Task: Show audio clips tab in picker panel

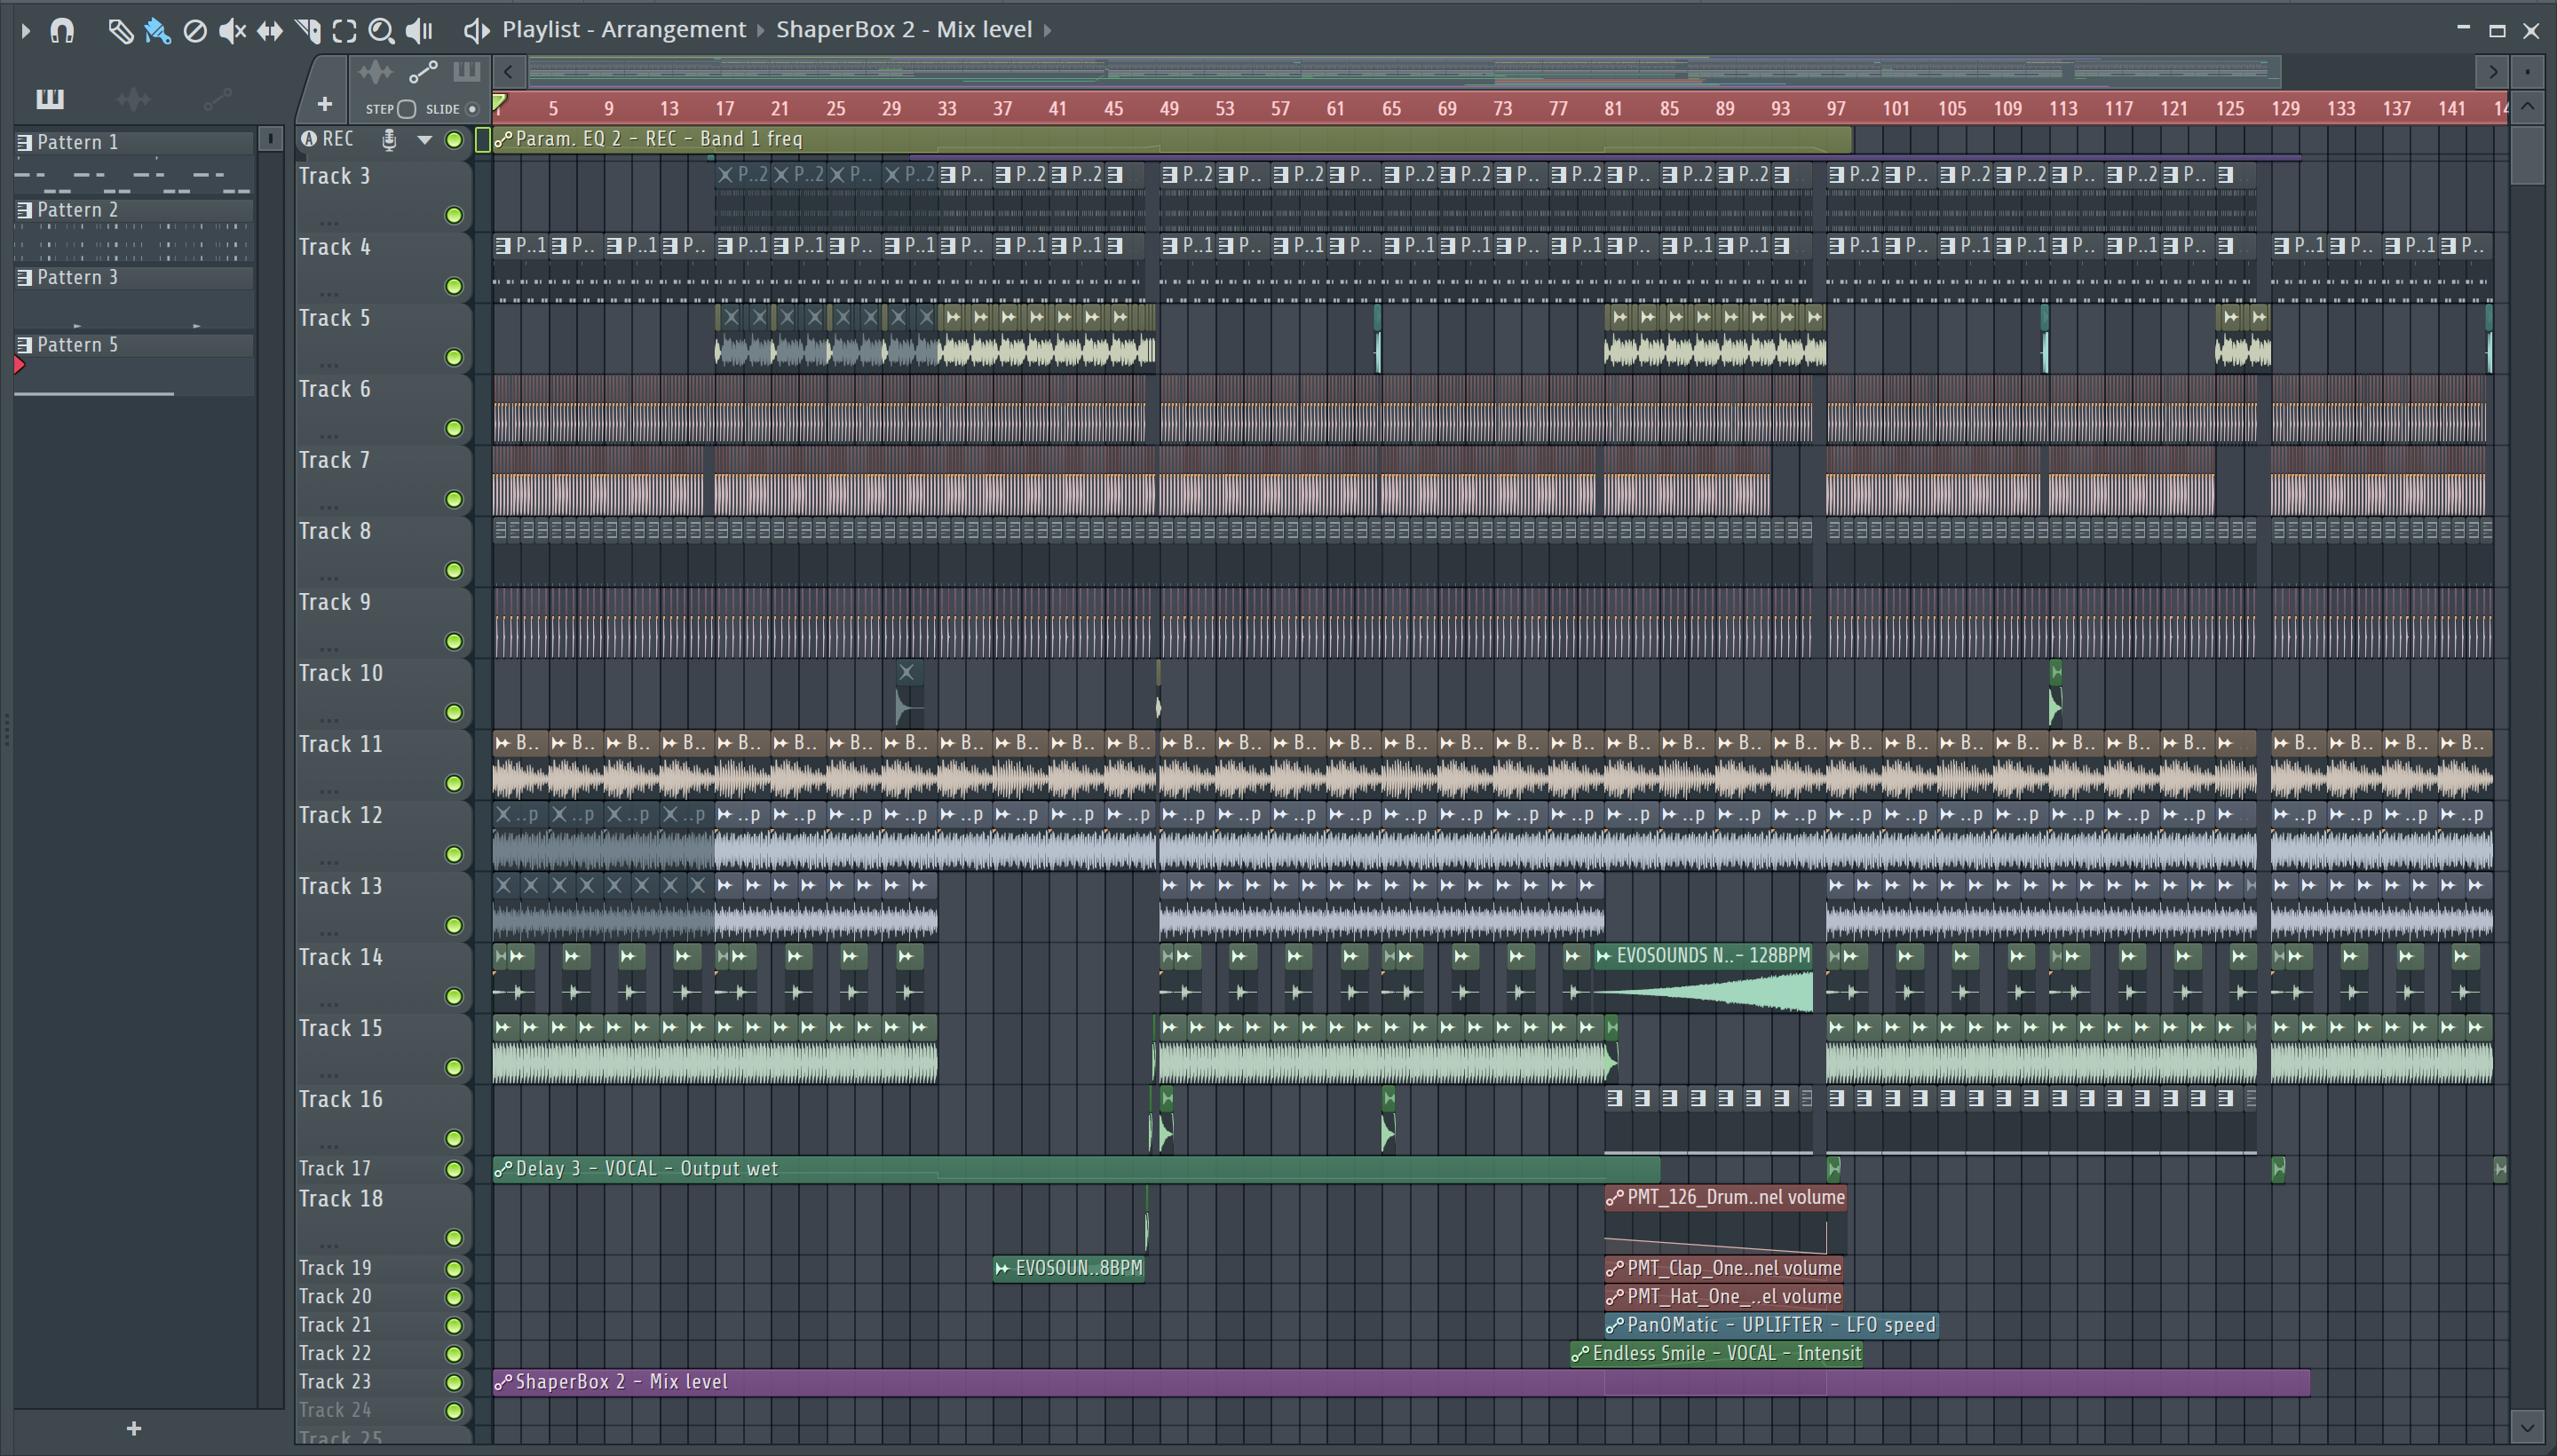Action: (133, 99)
